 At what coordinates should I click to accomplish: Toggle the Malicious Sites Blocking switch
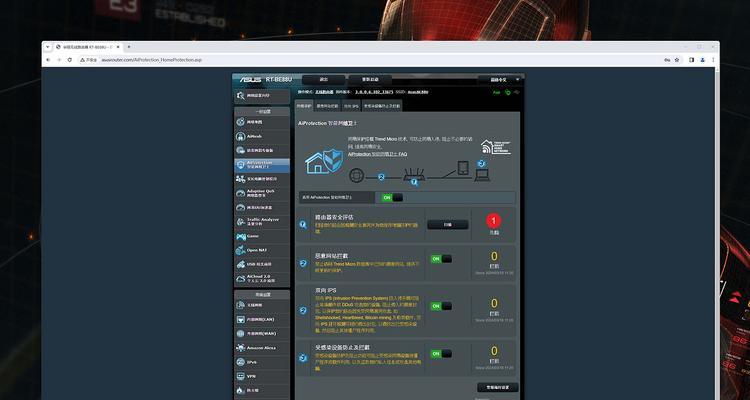[441, 259]
